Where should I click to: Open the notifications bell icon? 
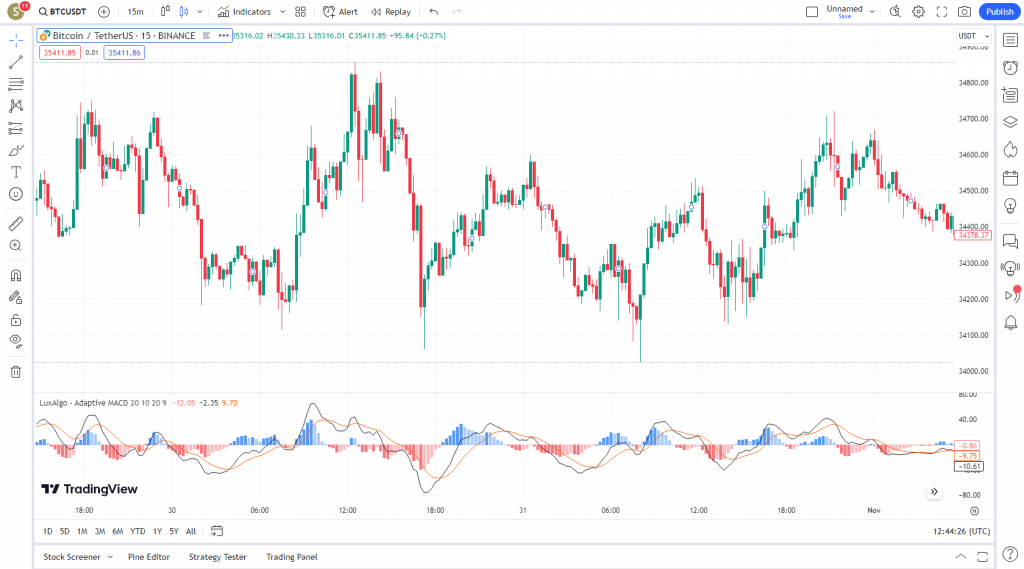click(x=1010, y=322)
